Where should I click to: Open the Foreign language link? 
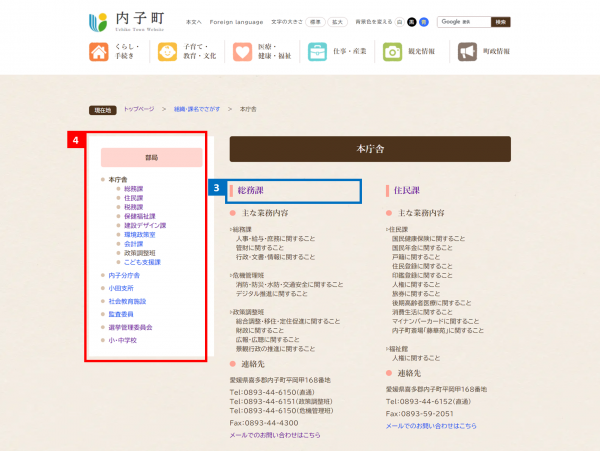[x=236, y=22]
